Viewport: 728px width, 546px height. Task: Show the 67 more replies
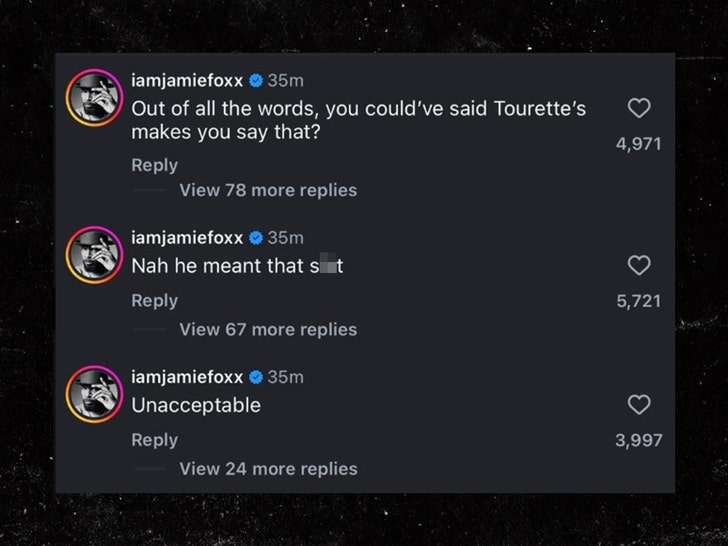(267, 329)
